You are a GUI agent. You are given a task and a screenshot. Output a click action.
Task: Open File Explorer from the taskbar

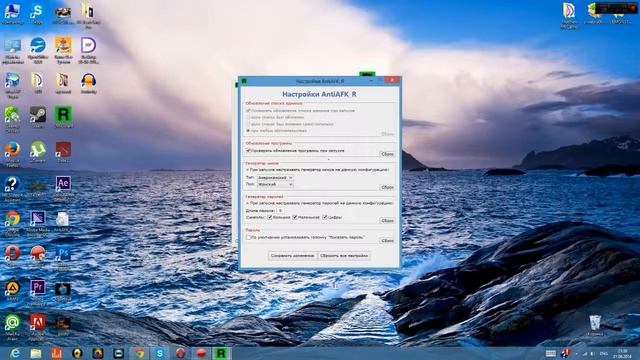point(36,353)
